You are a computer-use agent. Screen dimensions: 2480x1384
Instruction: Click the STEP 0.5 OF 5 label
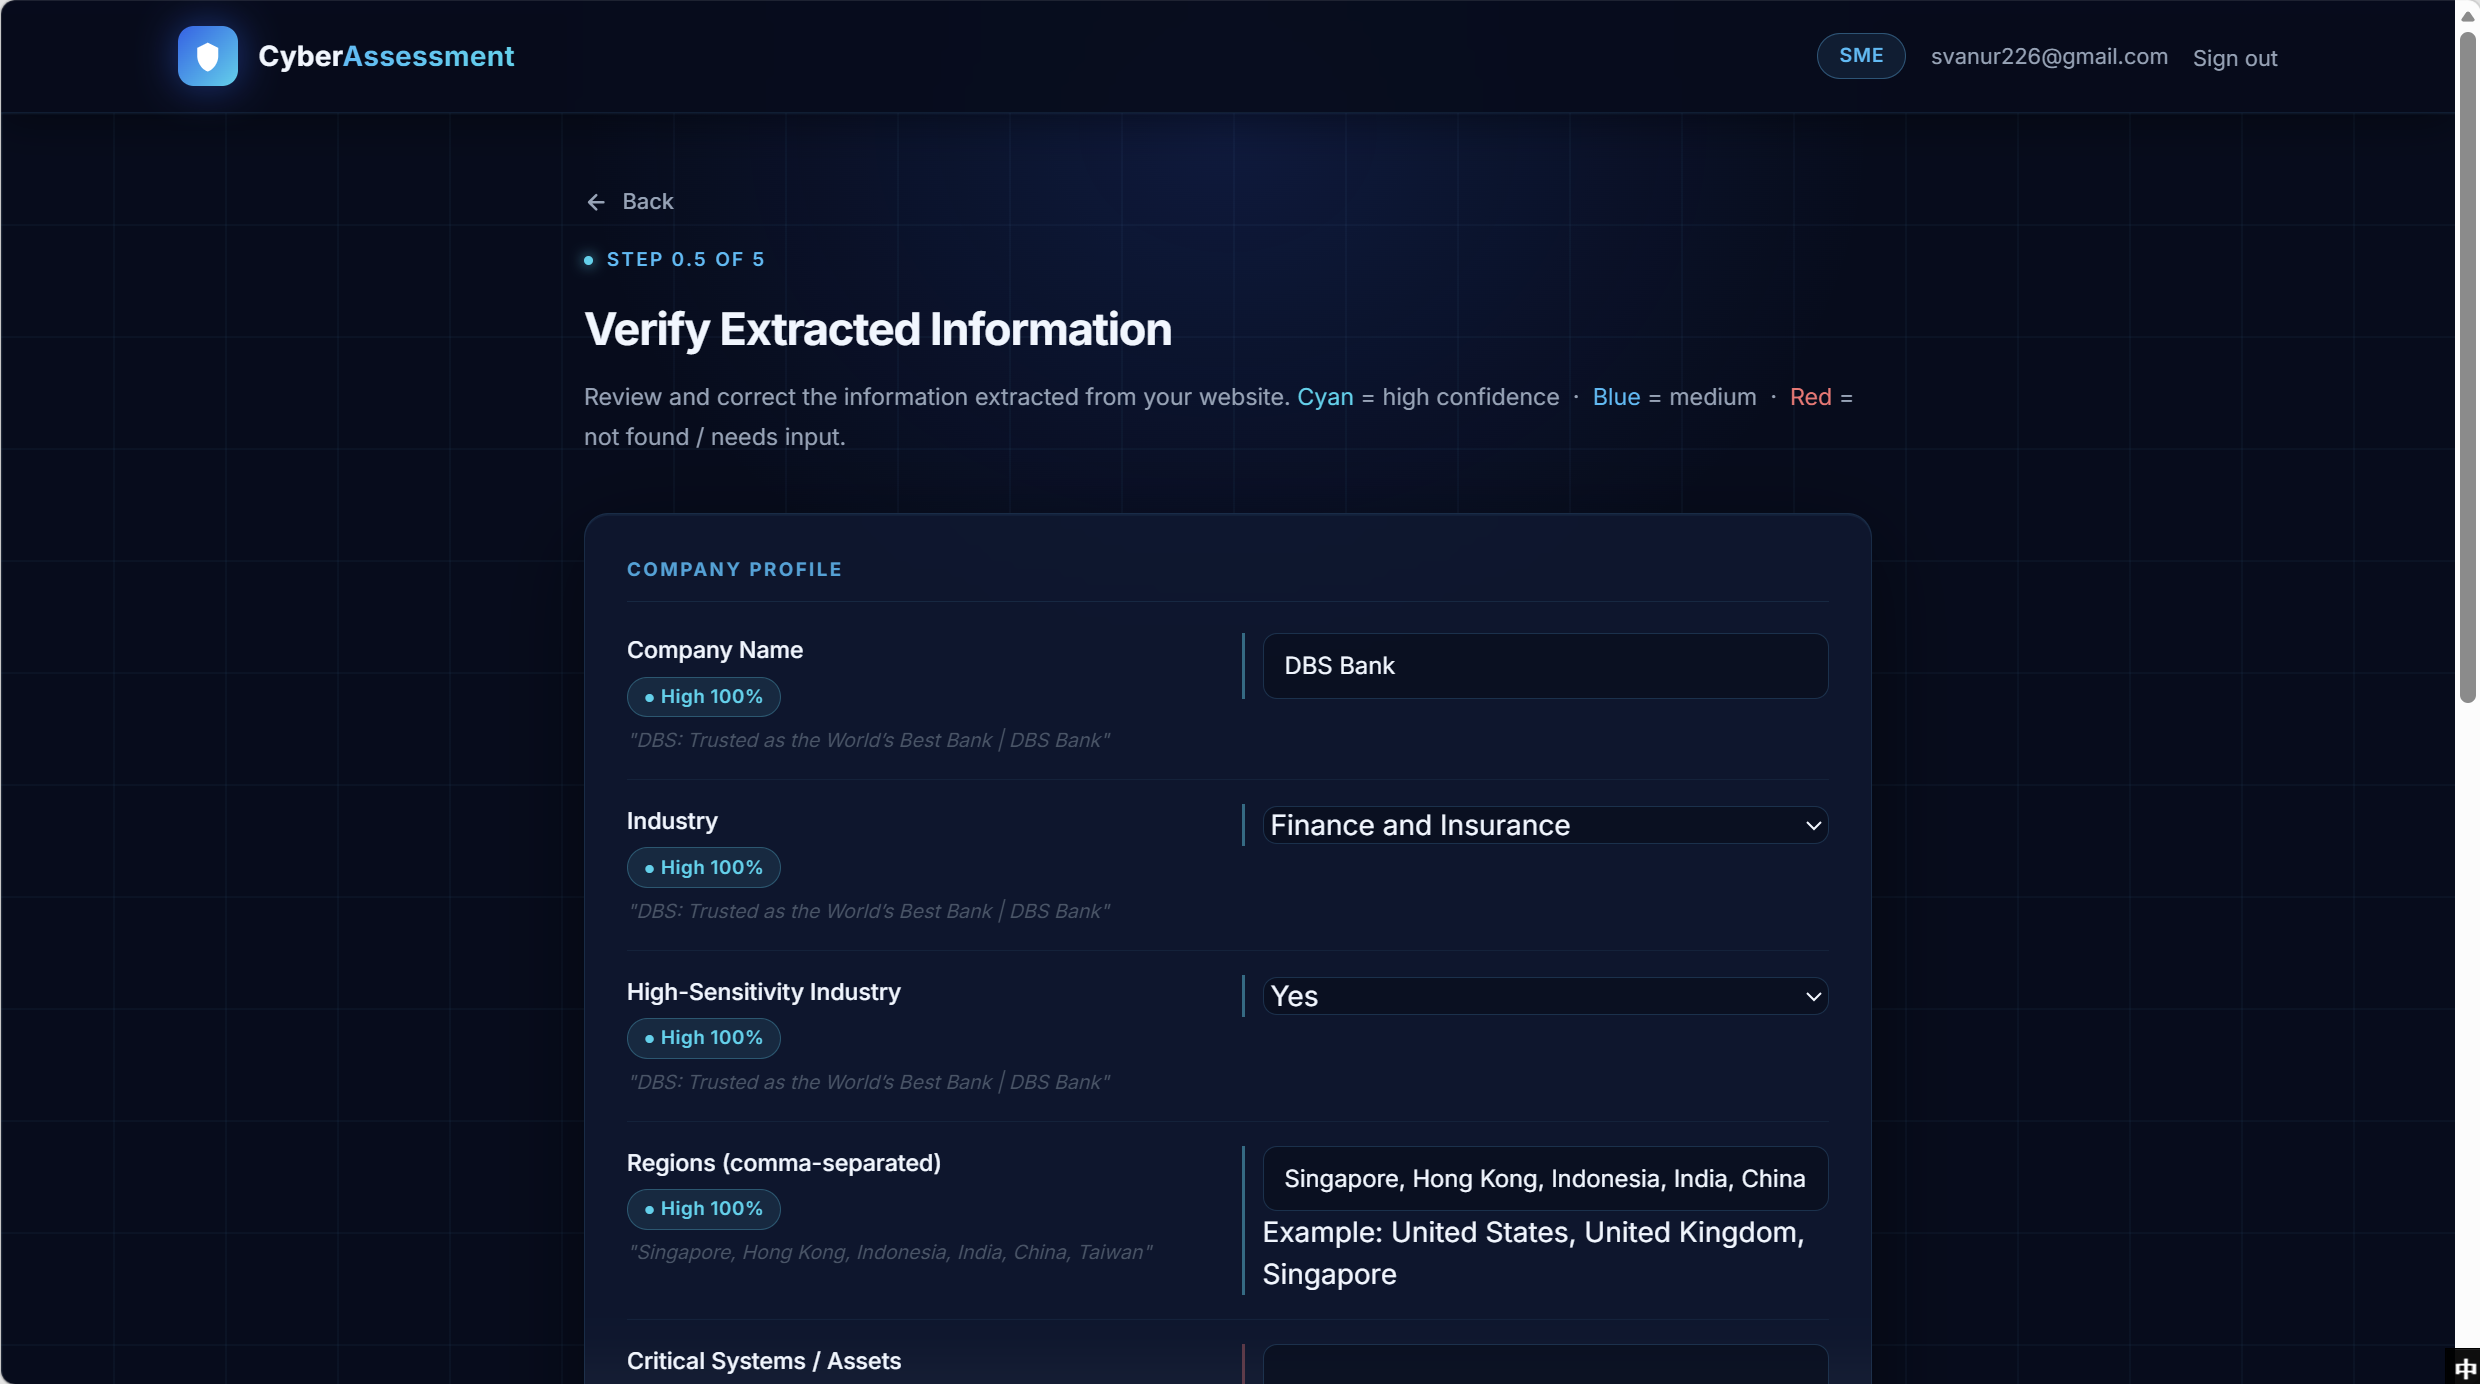tap(686, 260)
